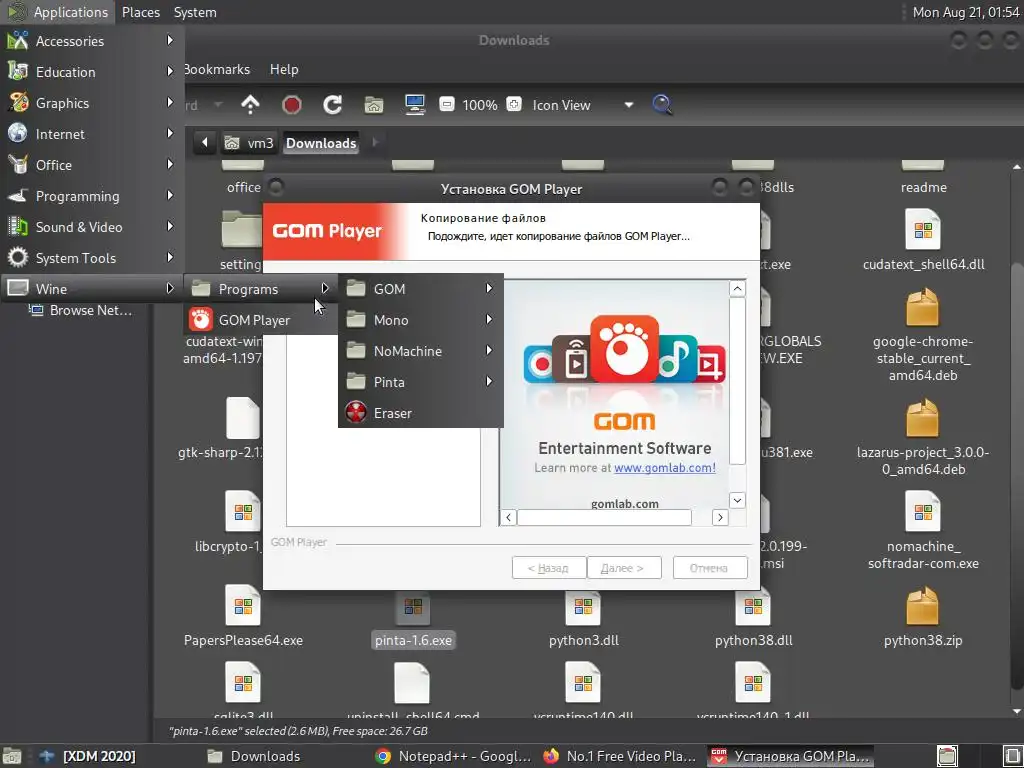1024x768 pixels.
Task: Launch GOM Player from Wine menu
Action: click(261, 320)
